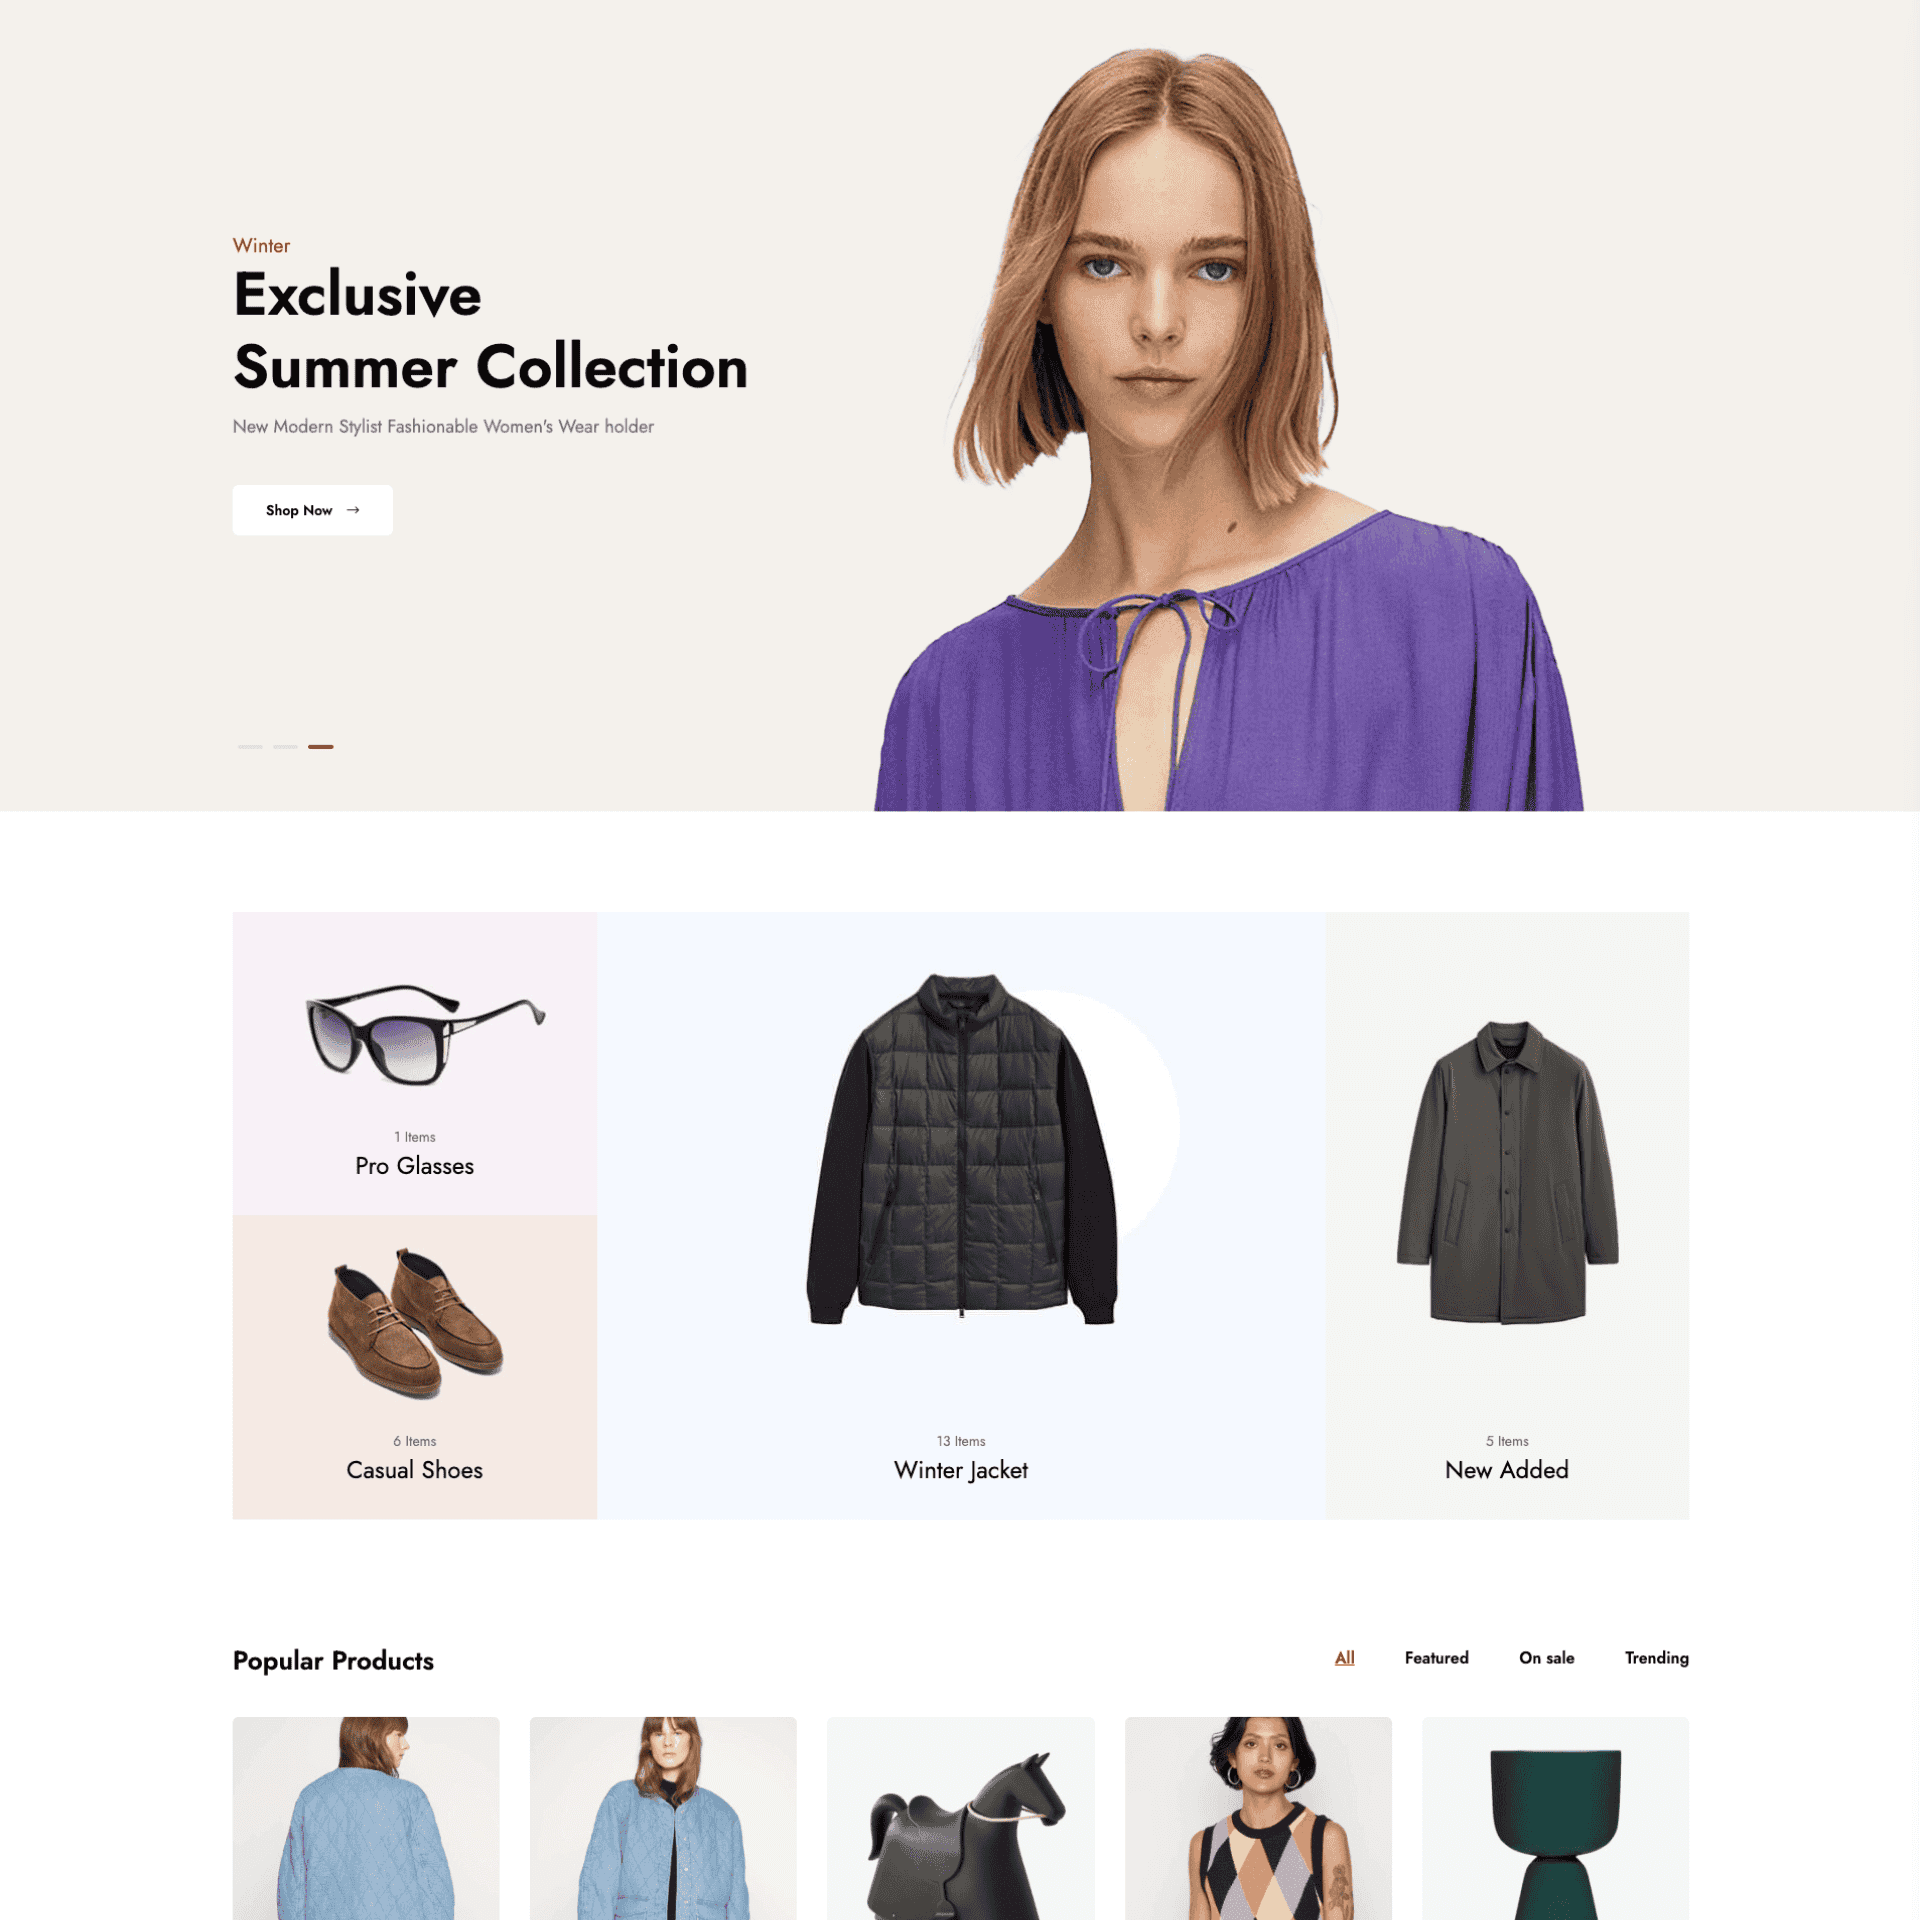Click the Shop Now button
The width and height of the screenshot is (1920, 1920).
pyautogui.click(x=312, y=510)
